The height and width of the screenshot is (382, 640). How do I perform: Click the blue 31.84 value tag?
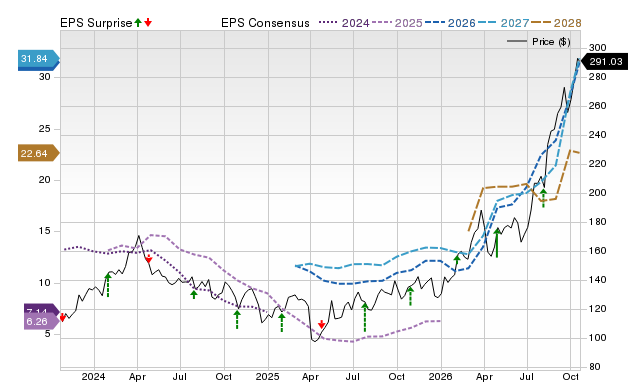(x=38, y=60)
